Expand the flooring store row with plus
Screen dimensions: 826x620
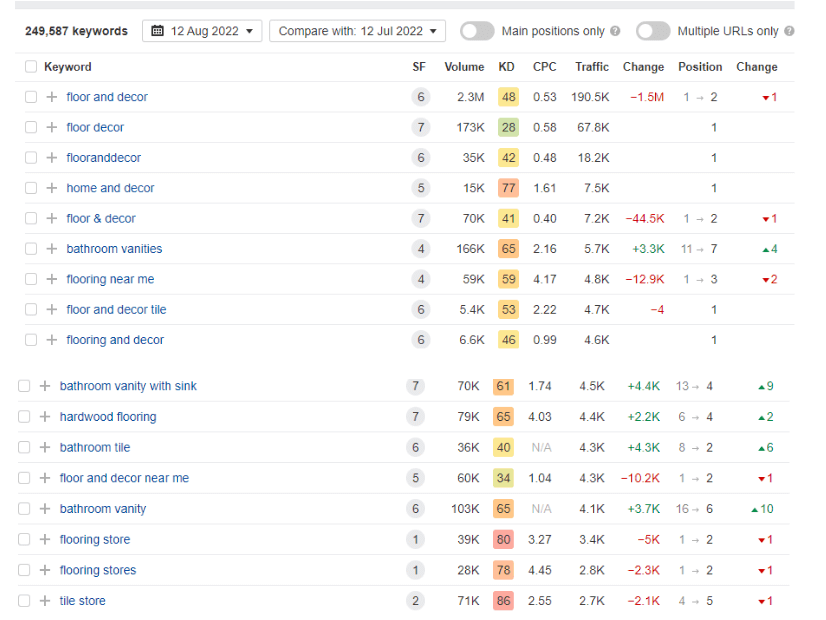coord(45,539)
